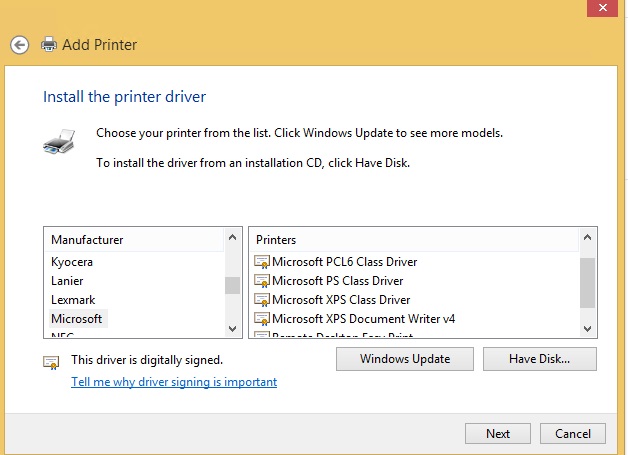Select Microsoft manufacturer entry
This screenshot has width=628, height=455.
point(77,319)
